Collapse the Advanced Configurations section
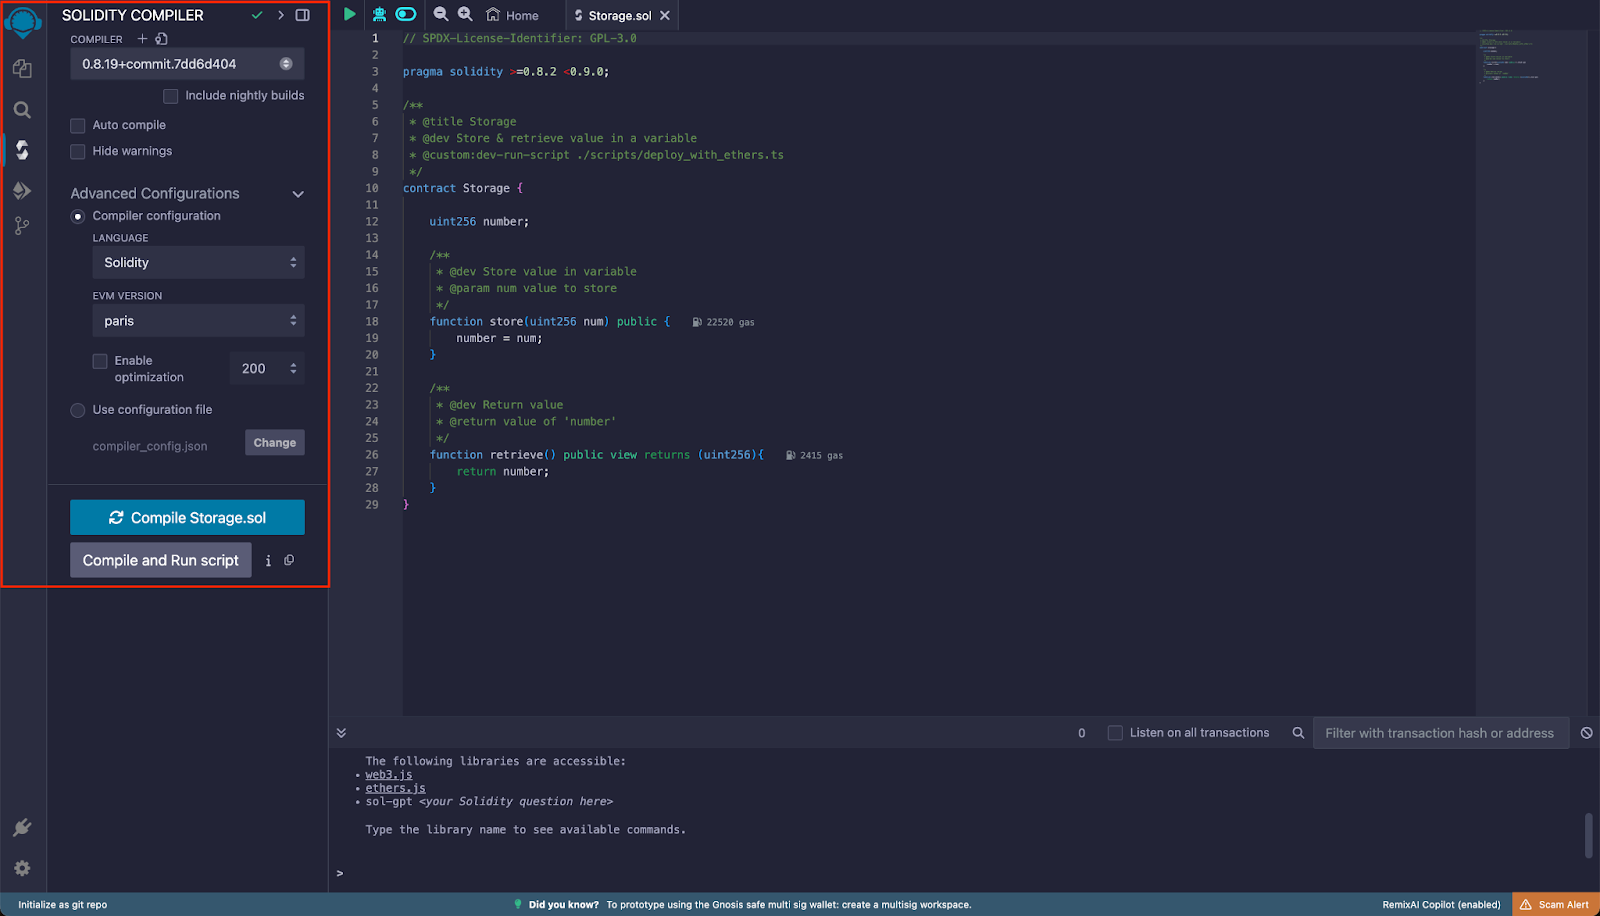 point(297,193)
